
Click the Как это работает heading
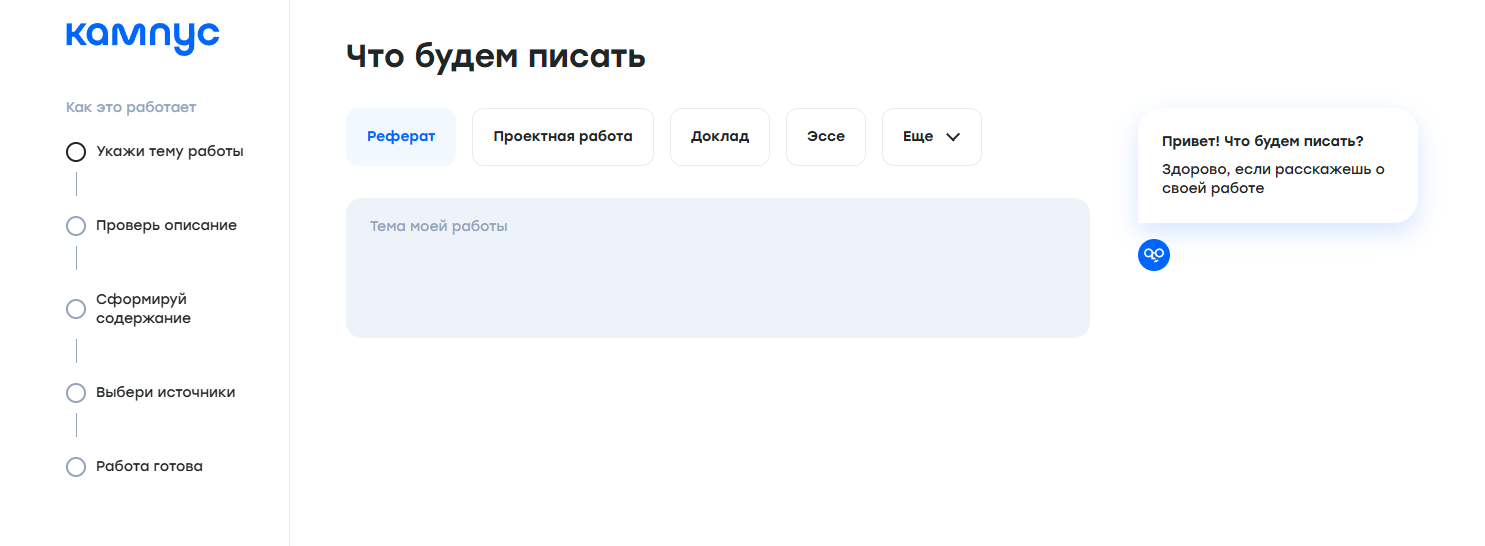(131, 107)
